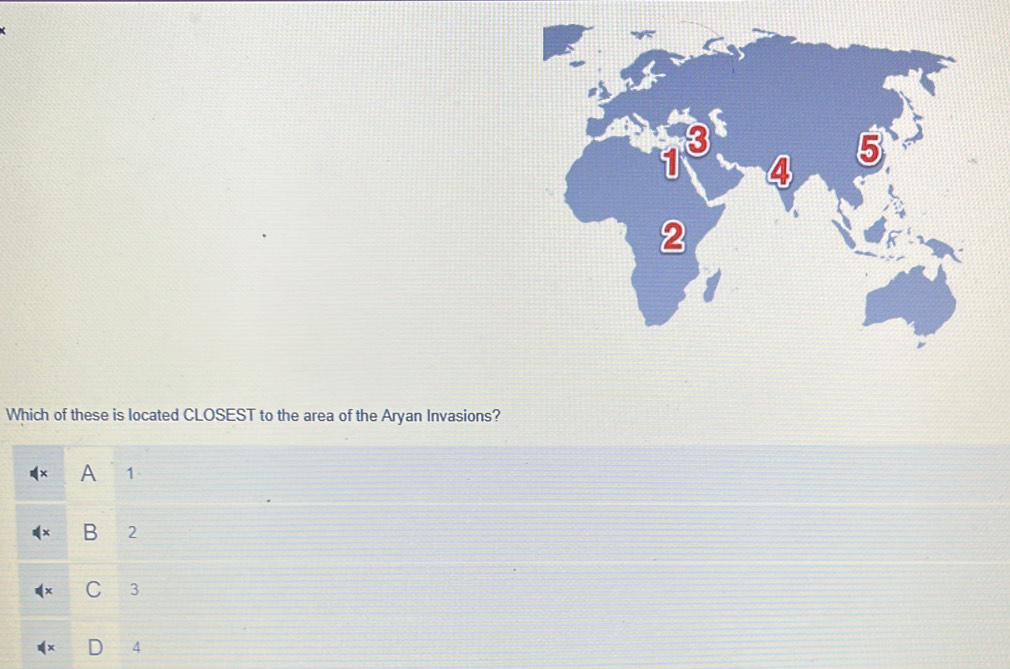The height and width of the screenshot is (669, 1010).
Task: Select answer choice B
Action: [x=90, y=532]
